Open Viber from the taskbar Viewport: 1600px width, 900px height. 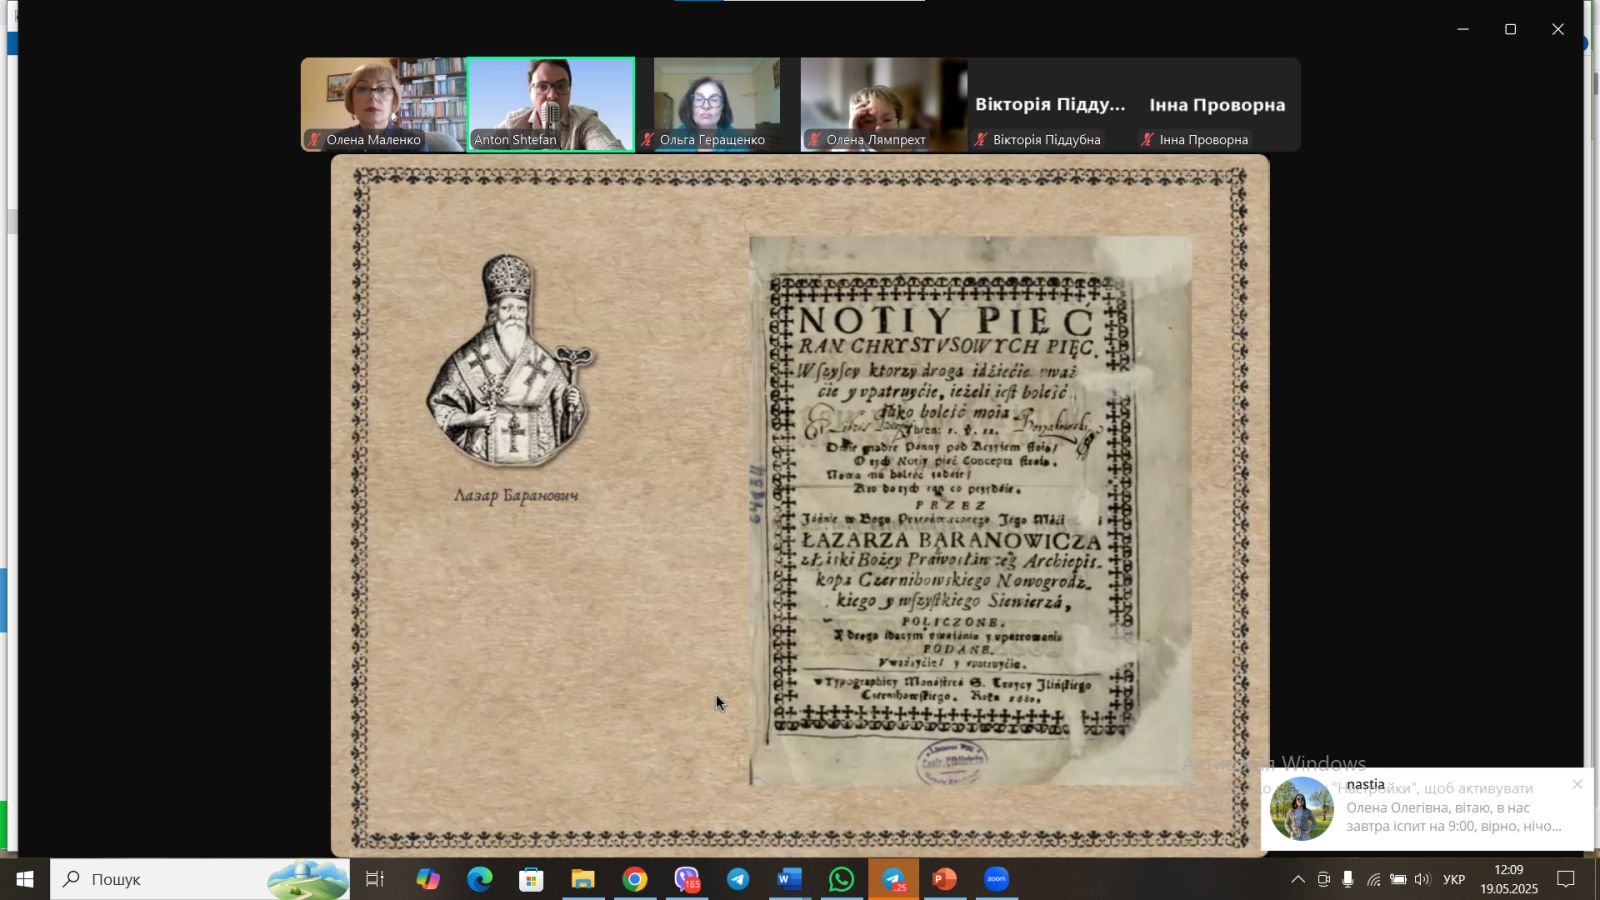coord(687,879)
